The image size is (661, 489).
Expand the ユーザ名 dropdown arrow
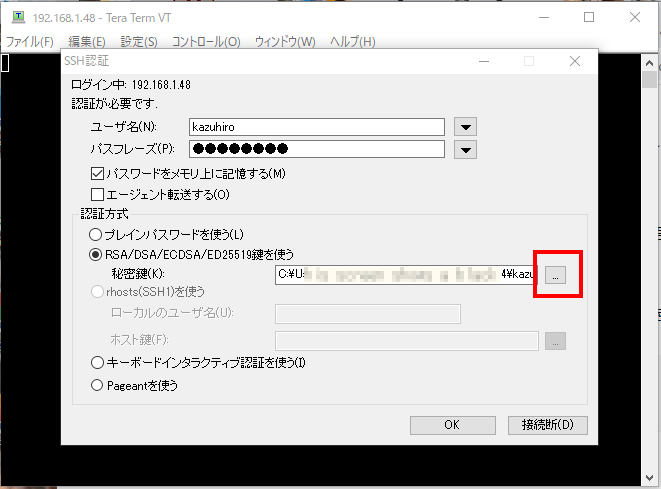click(x=465, y=127)
